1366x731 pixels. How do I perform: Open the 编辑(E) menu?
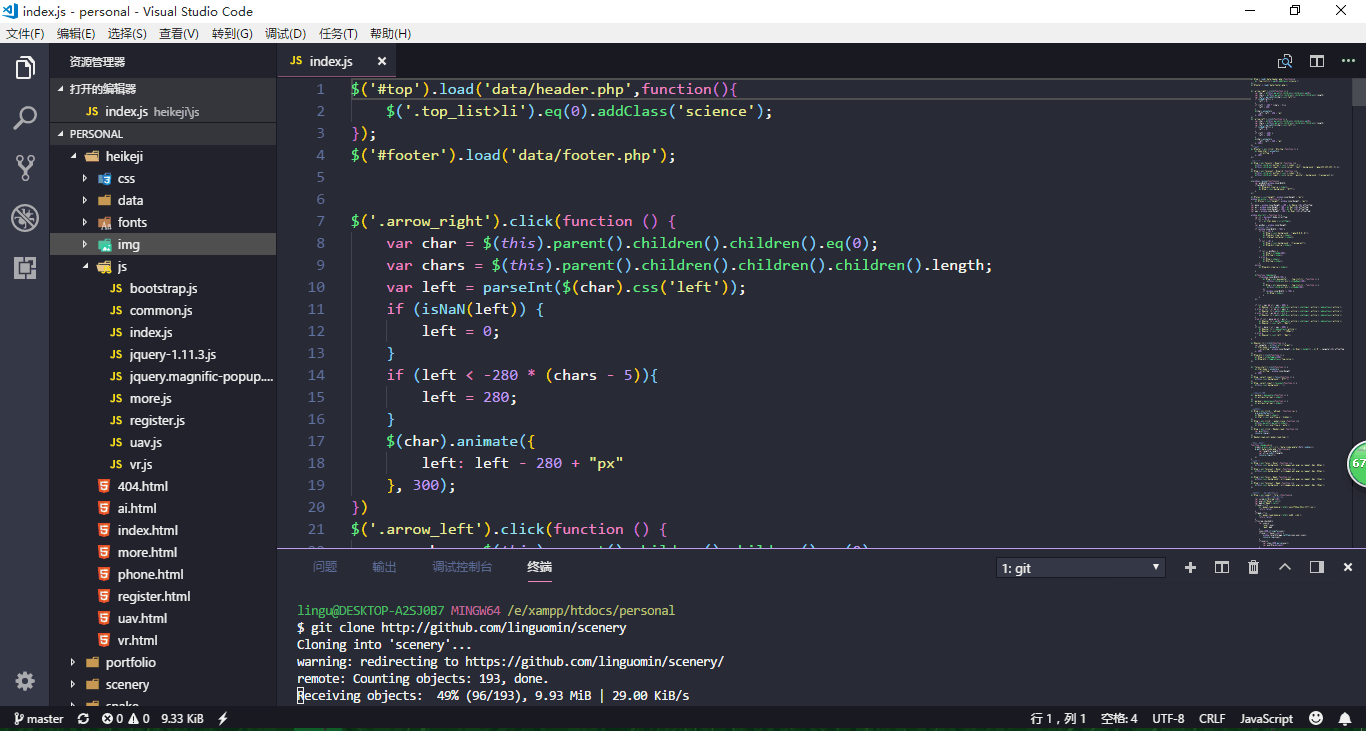[76, 33]
